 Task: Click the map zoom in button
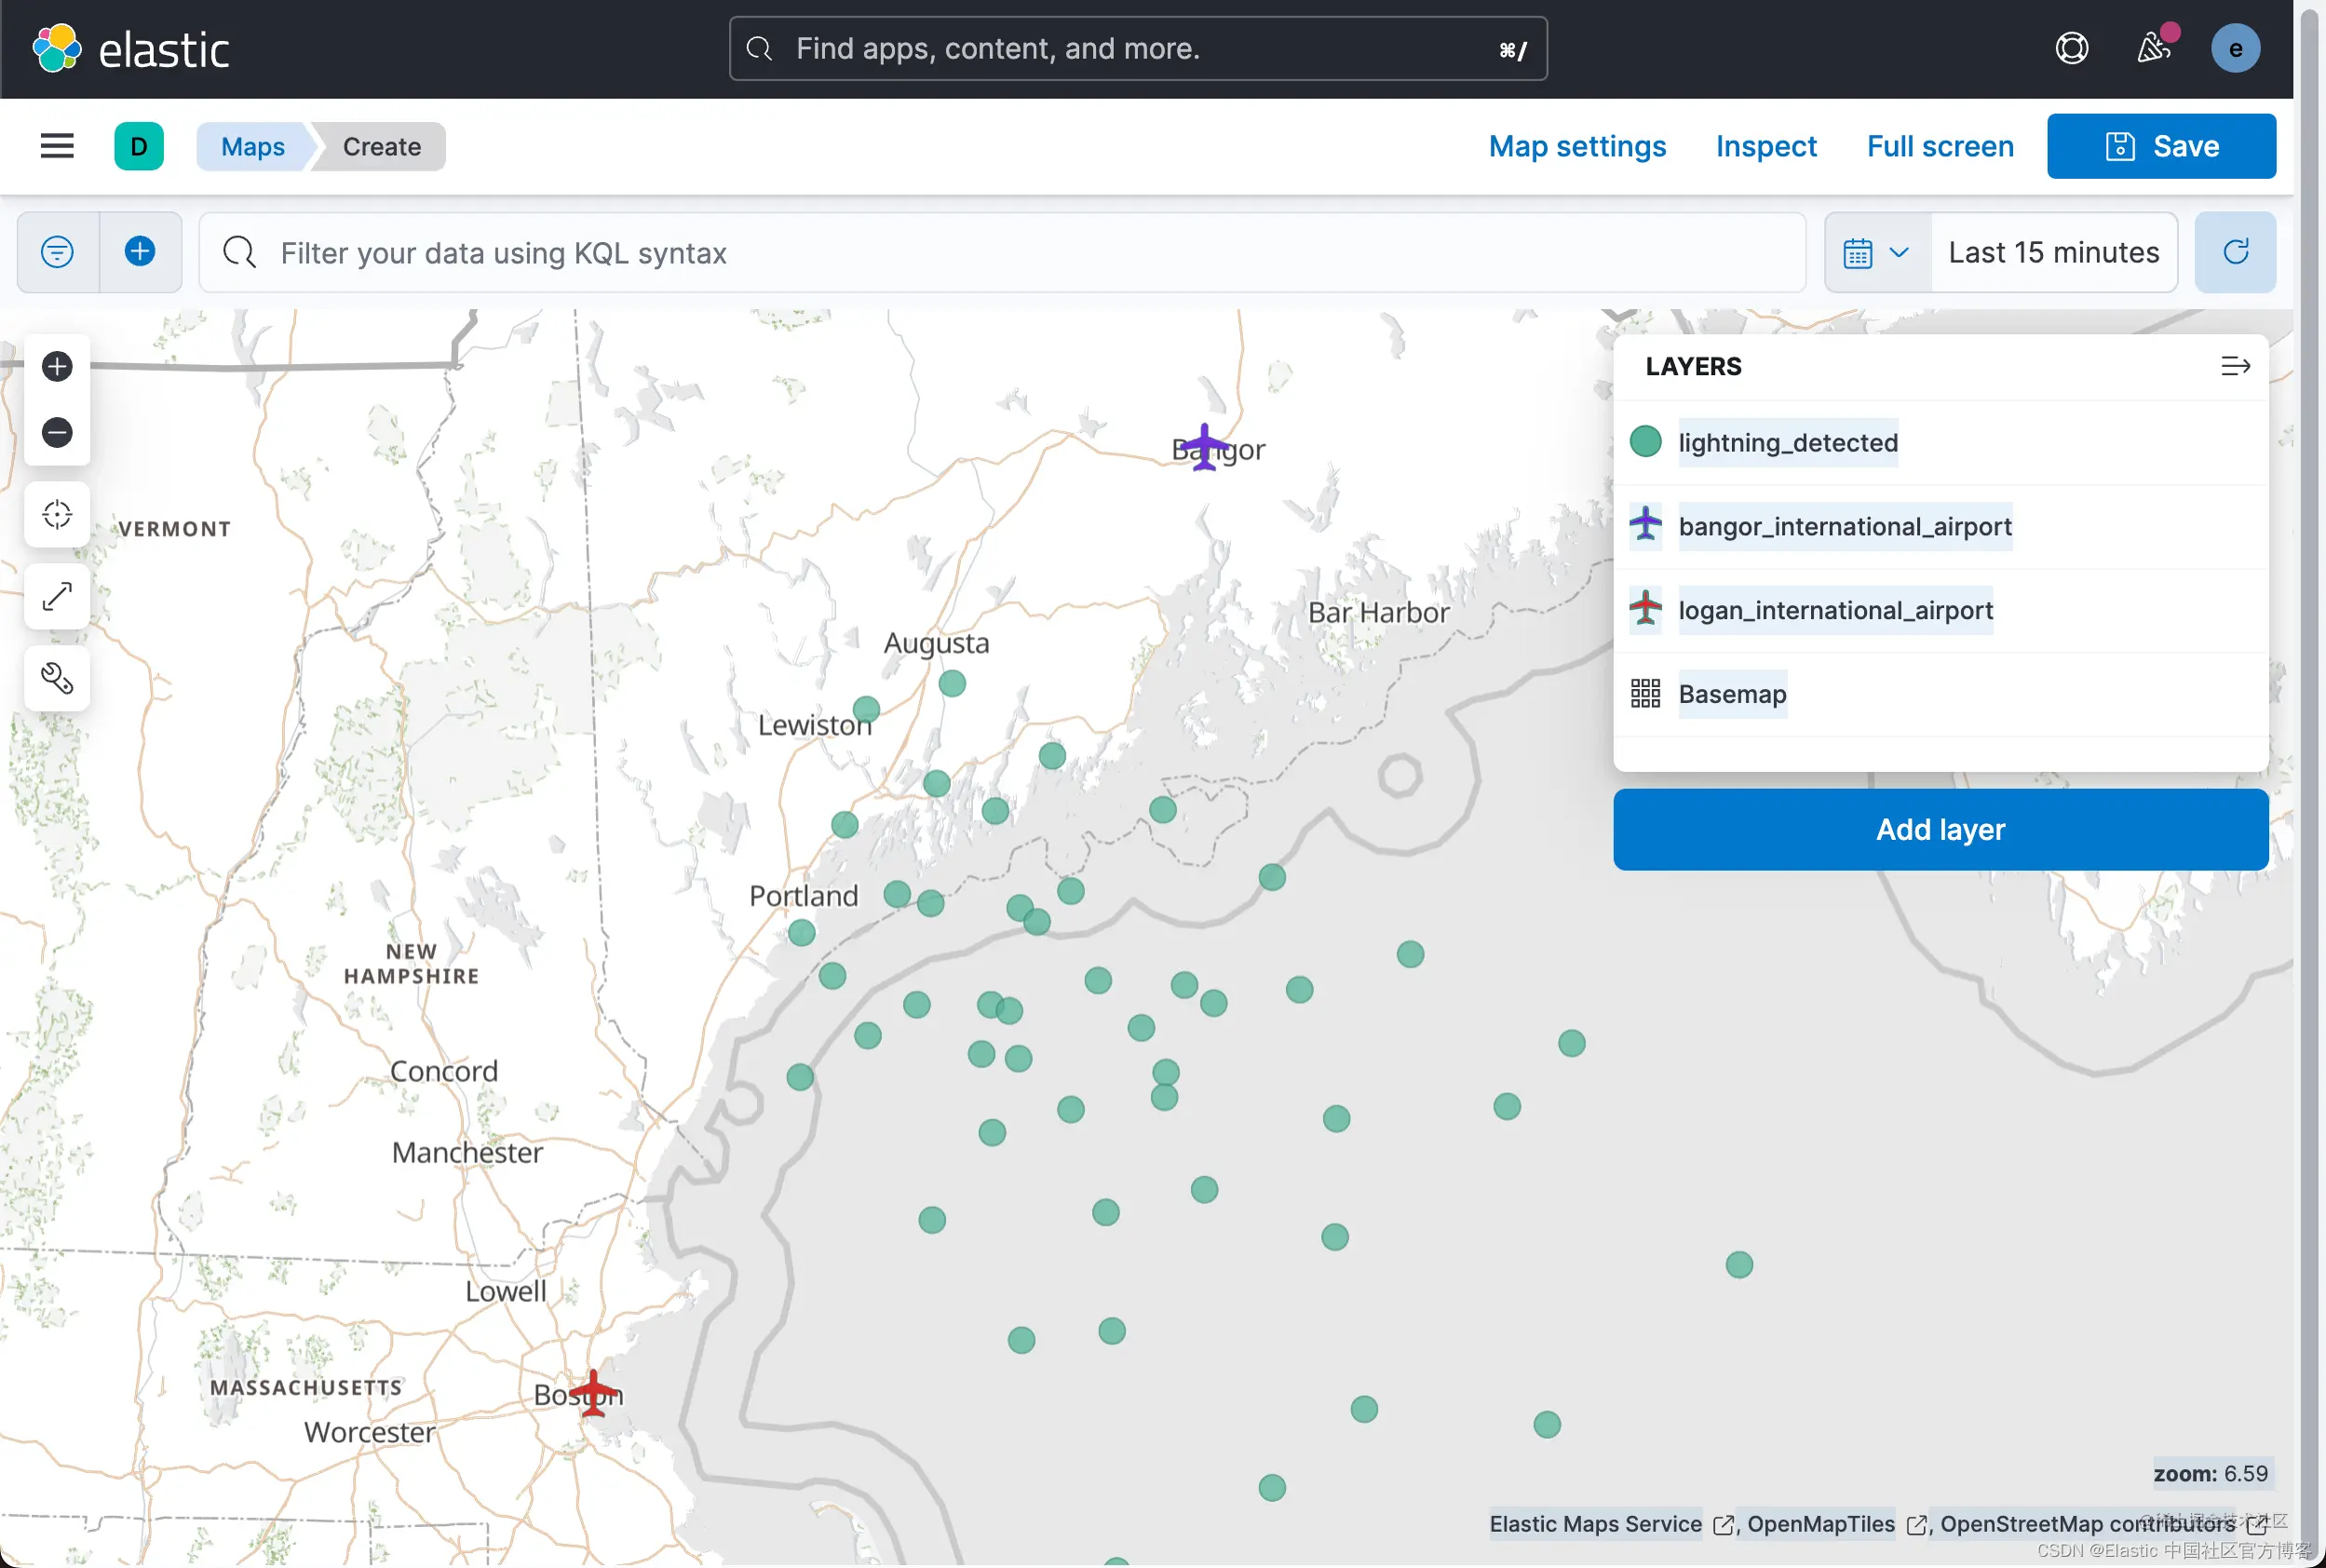[57, 366]
